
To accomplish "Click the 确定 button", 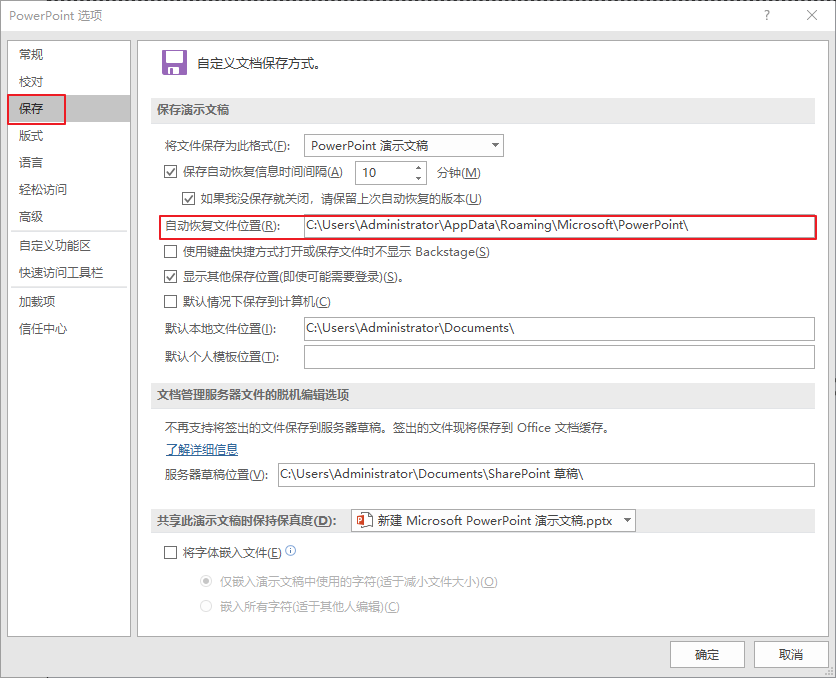I will [707, 655].
